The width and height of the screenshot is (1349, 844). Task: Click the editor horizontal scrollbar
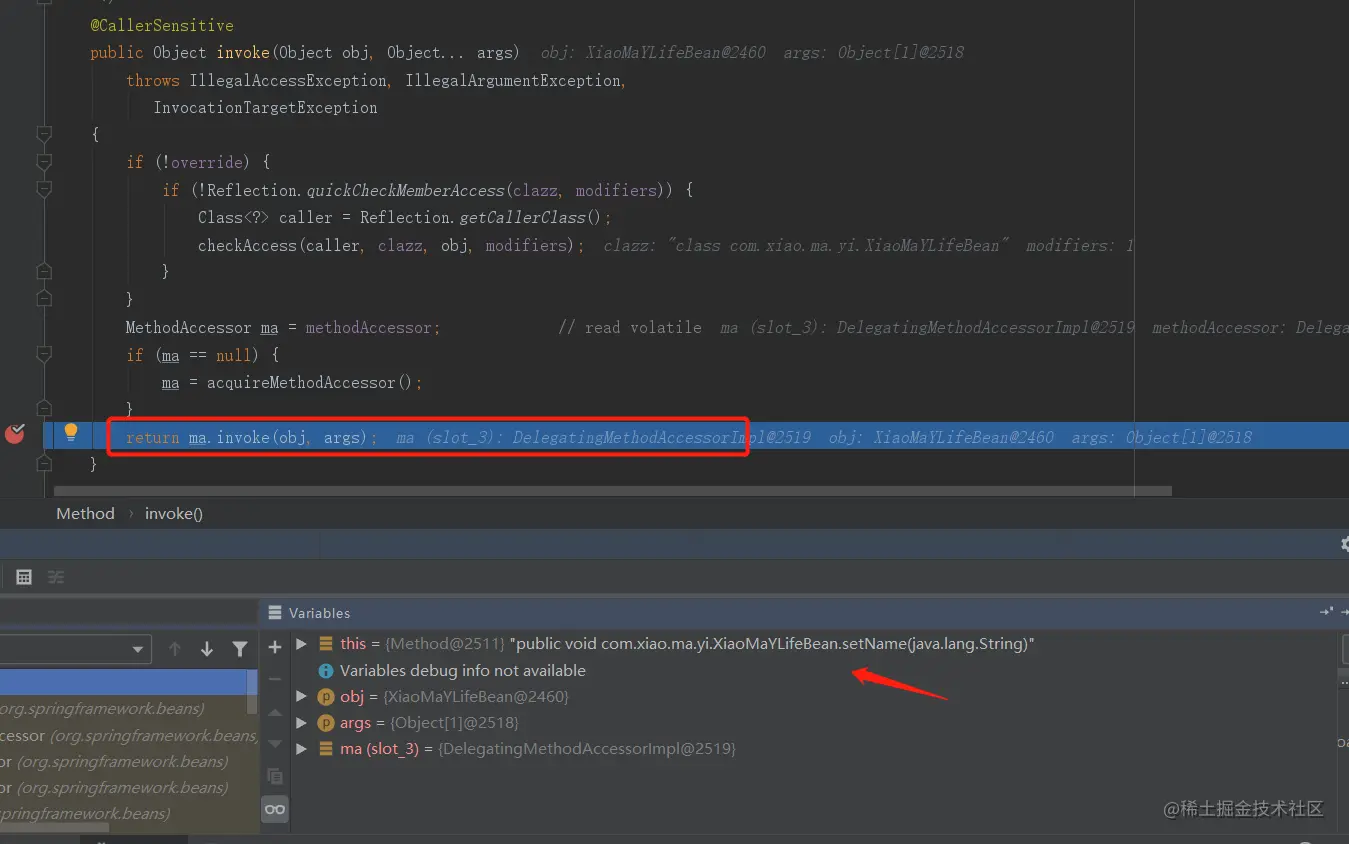tap(612, 491)
